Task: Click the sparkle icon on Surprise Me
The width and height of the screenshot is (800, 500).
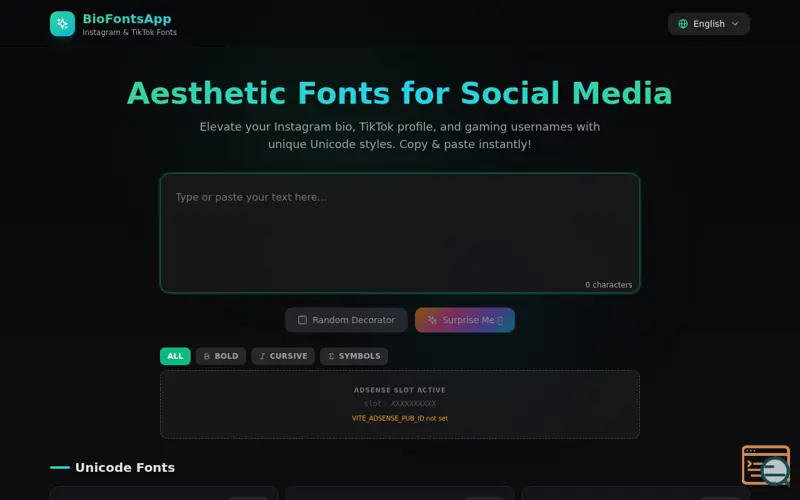Action: click(432, 320)
